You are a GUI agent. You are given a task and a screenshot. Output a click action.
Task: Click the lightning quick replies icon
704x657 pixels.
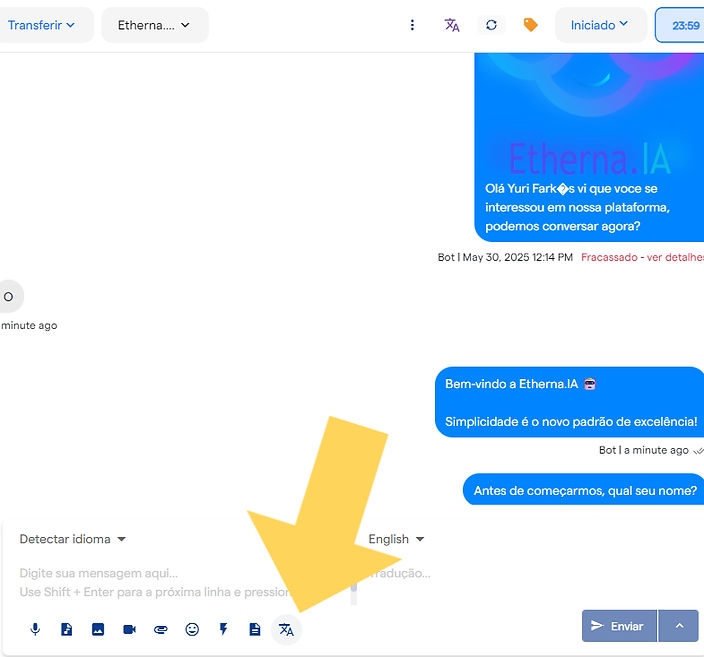(x=224, y=629)
